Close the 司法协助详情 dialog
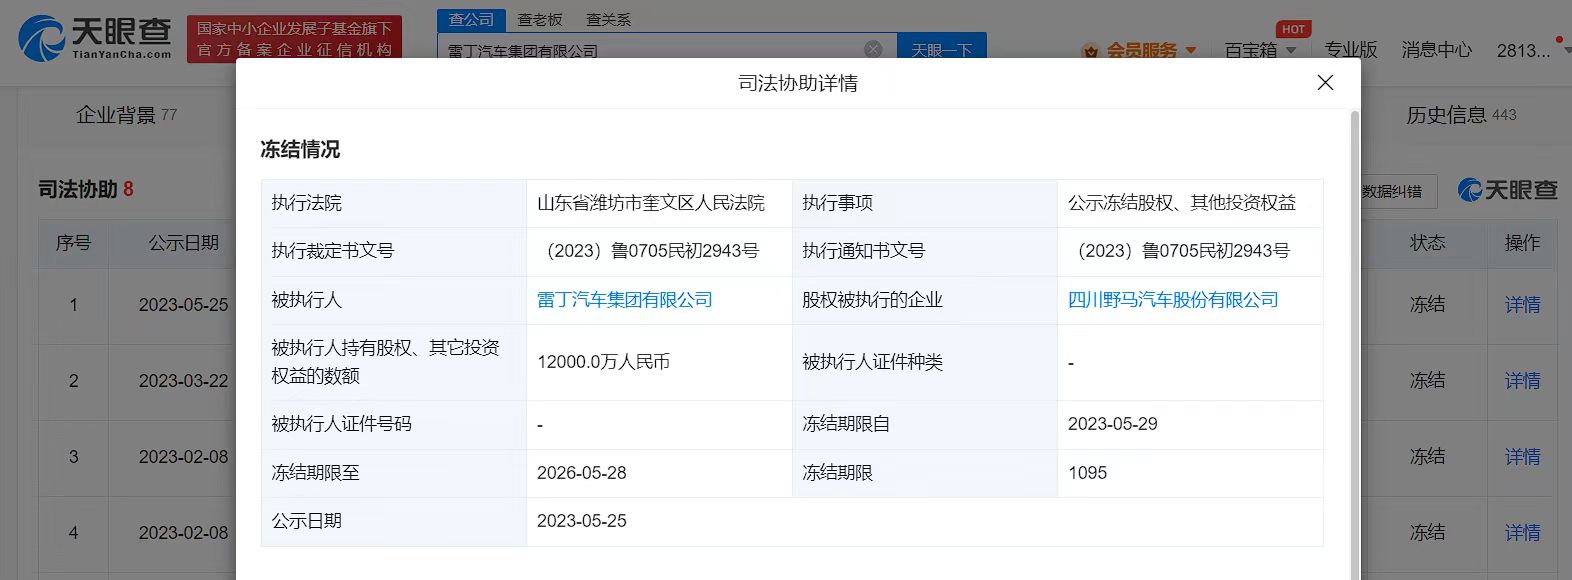 (x=1325, y=83)
